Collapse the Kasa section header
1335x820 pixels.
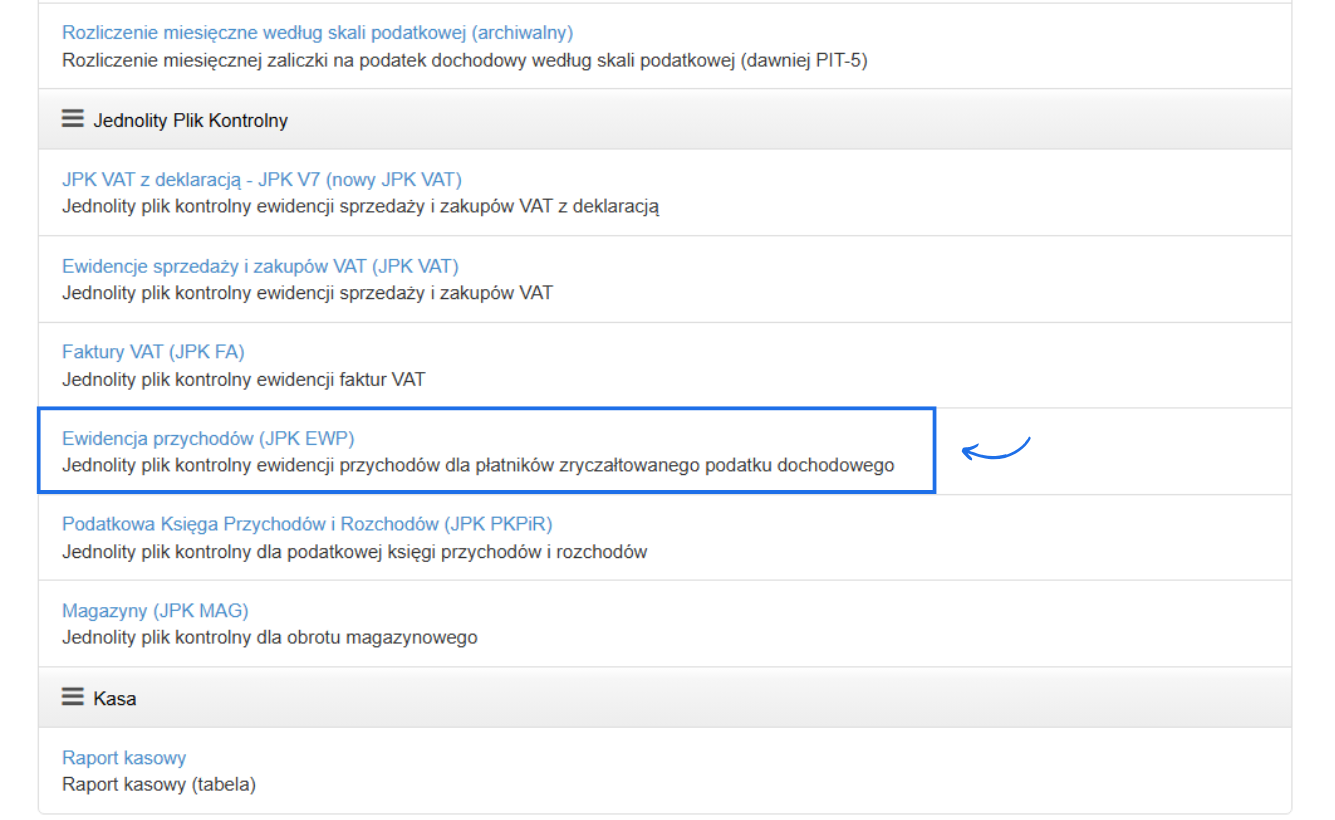tap(114, 699)
